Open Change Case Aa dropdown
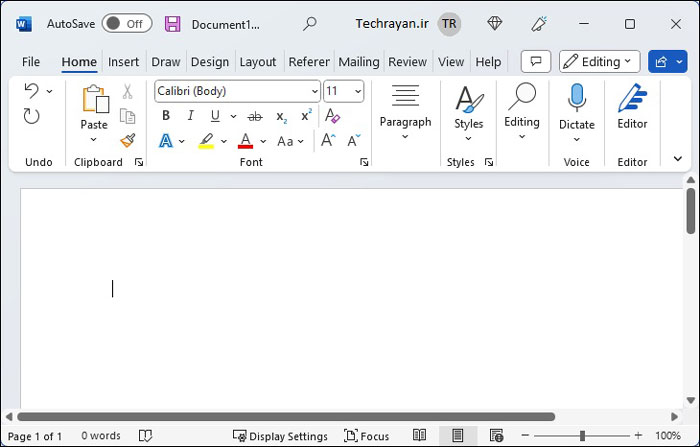The width and height of the screenshot is (700, 447). [x=291, y=142]
